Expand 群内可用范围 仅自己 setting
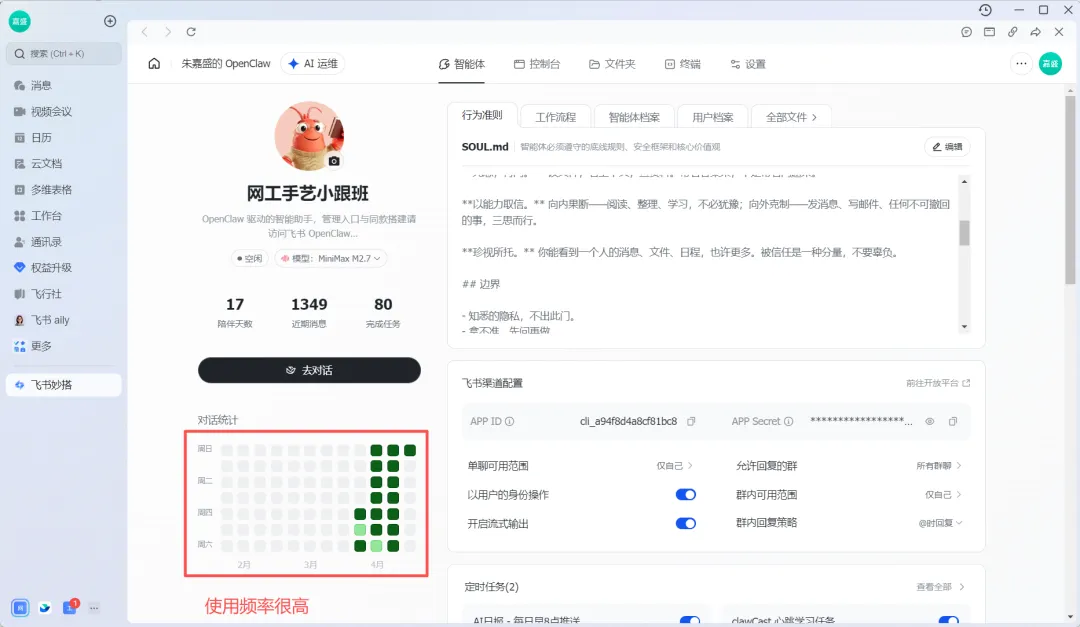The height and width of the screenshot is (627, 1080). click(943, 495)
